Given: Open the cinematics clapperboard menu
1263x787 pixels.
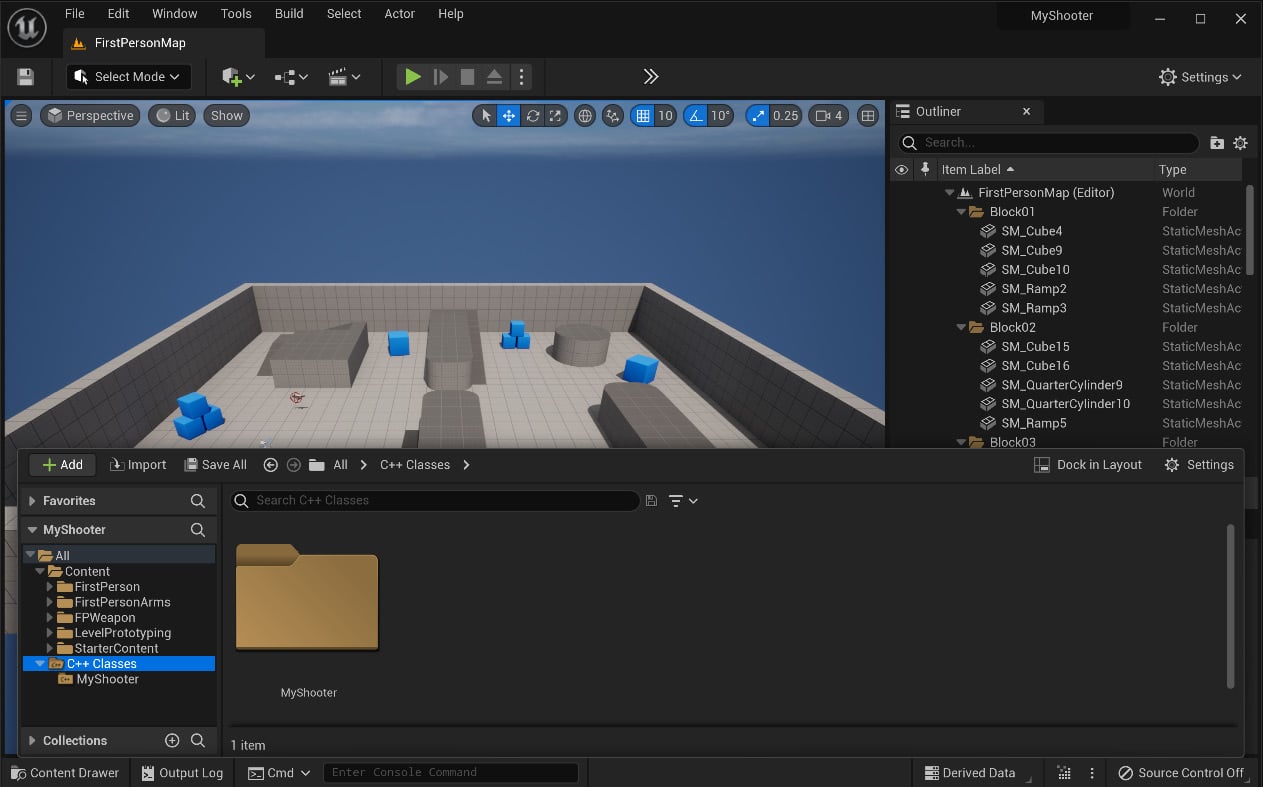Looking at the screenshot, I should [344, 77].
